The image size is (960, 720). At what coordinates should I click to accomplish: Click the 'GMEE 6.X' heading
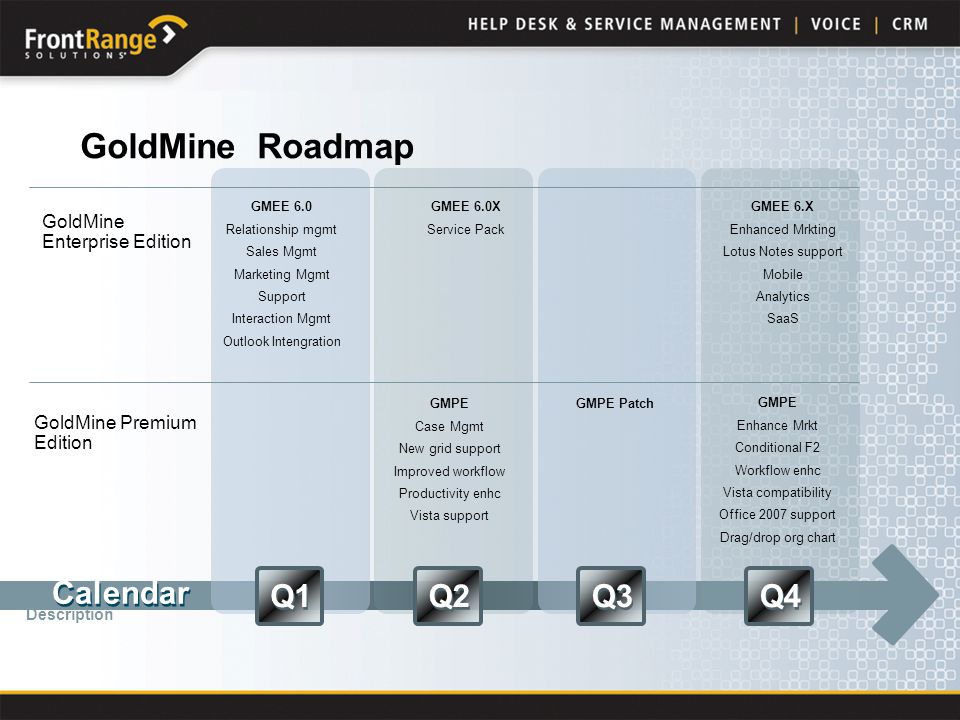[x=782, y=206]
